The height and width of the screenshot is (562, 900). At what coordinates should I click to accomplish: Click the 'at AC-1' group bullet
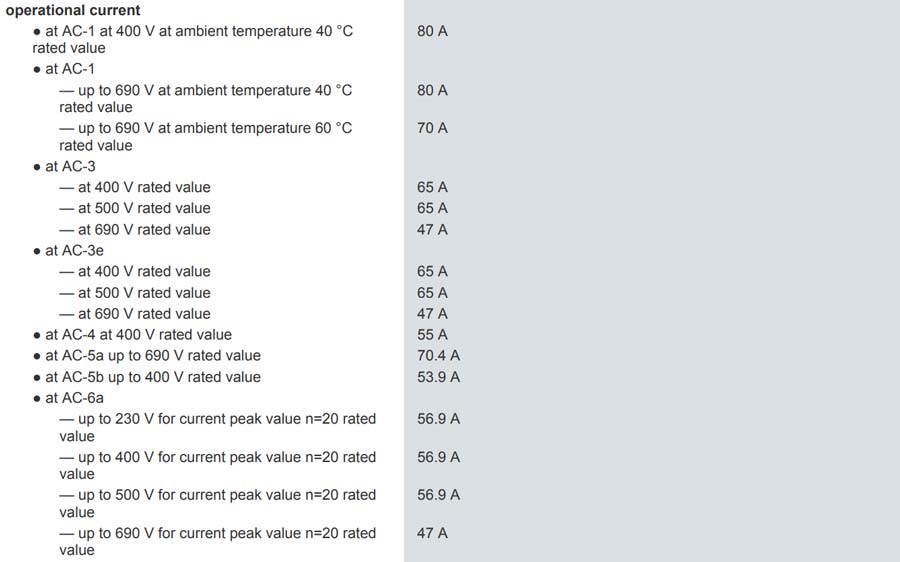(64, 69)
